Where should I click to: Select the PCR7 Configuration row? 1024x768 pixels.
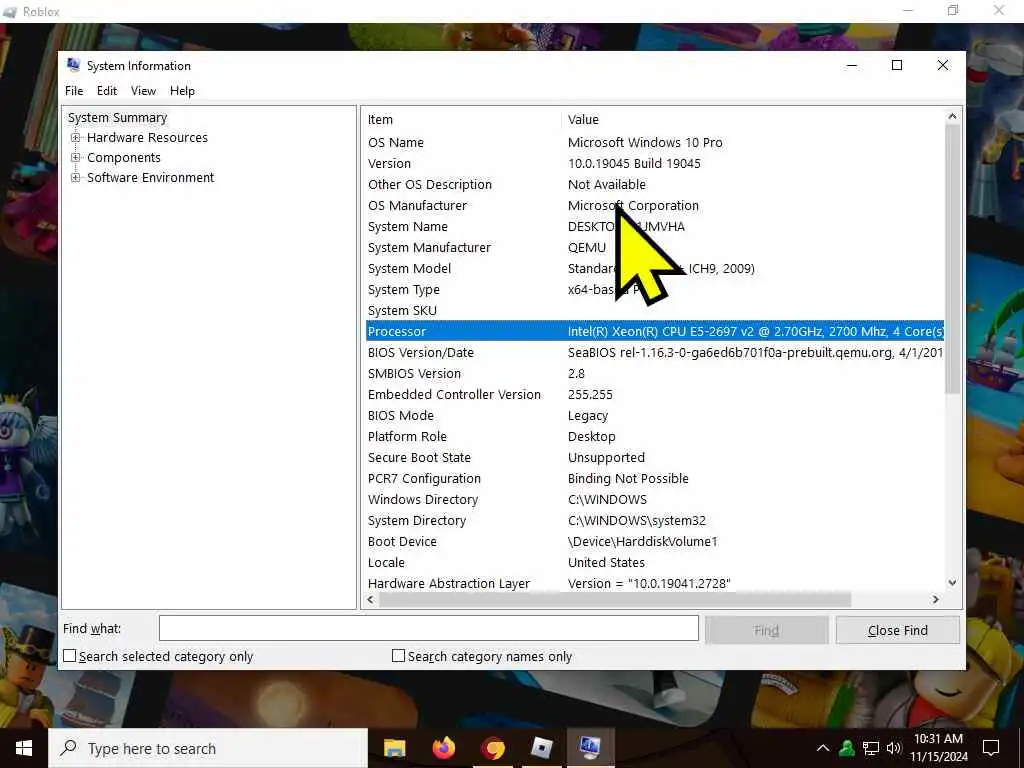pos(655,479)
